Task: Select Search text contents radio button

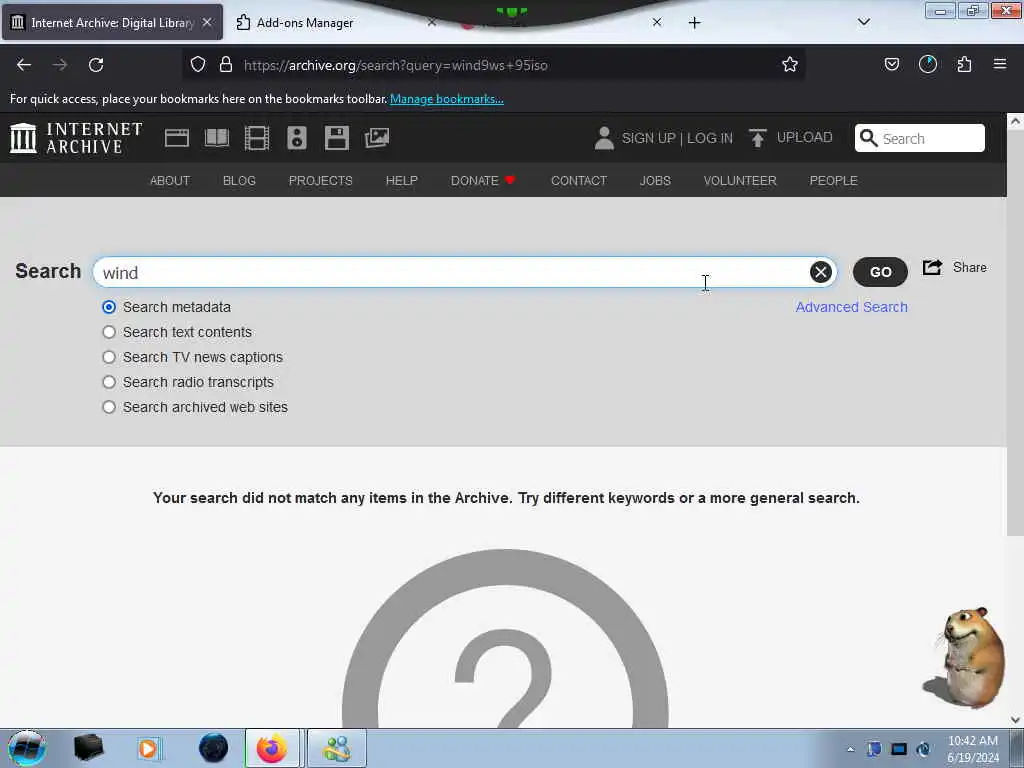Action: pyautogui.click(x=109, y=332)
